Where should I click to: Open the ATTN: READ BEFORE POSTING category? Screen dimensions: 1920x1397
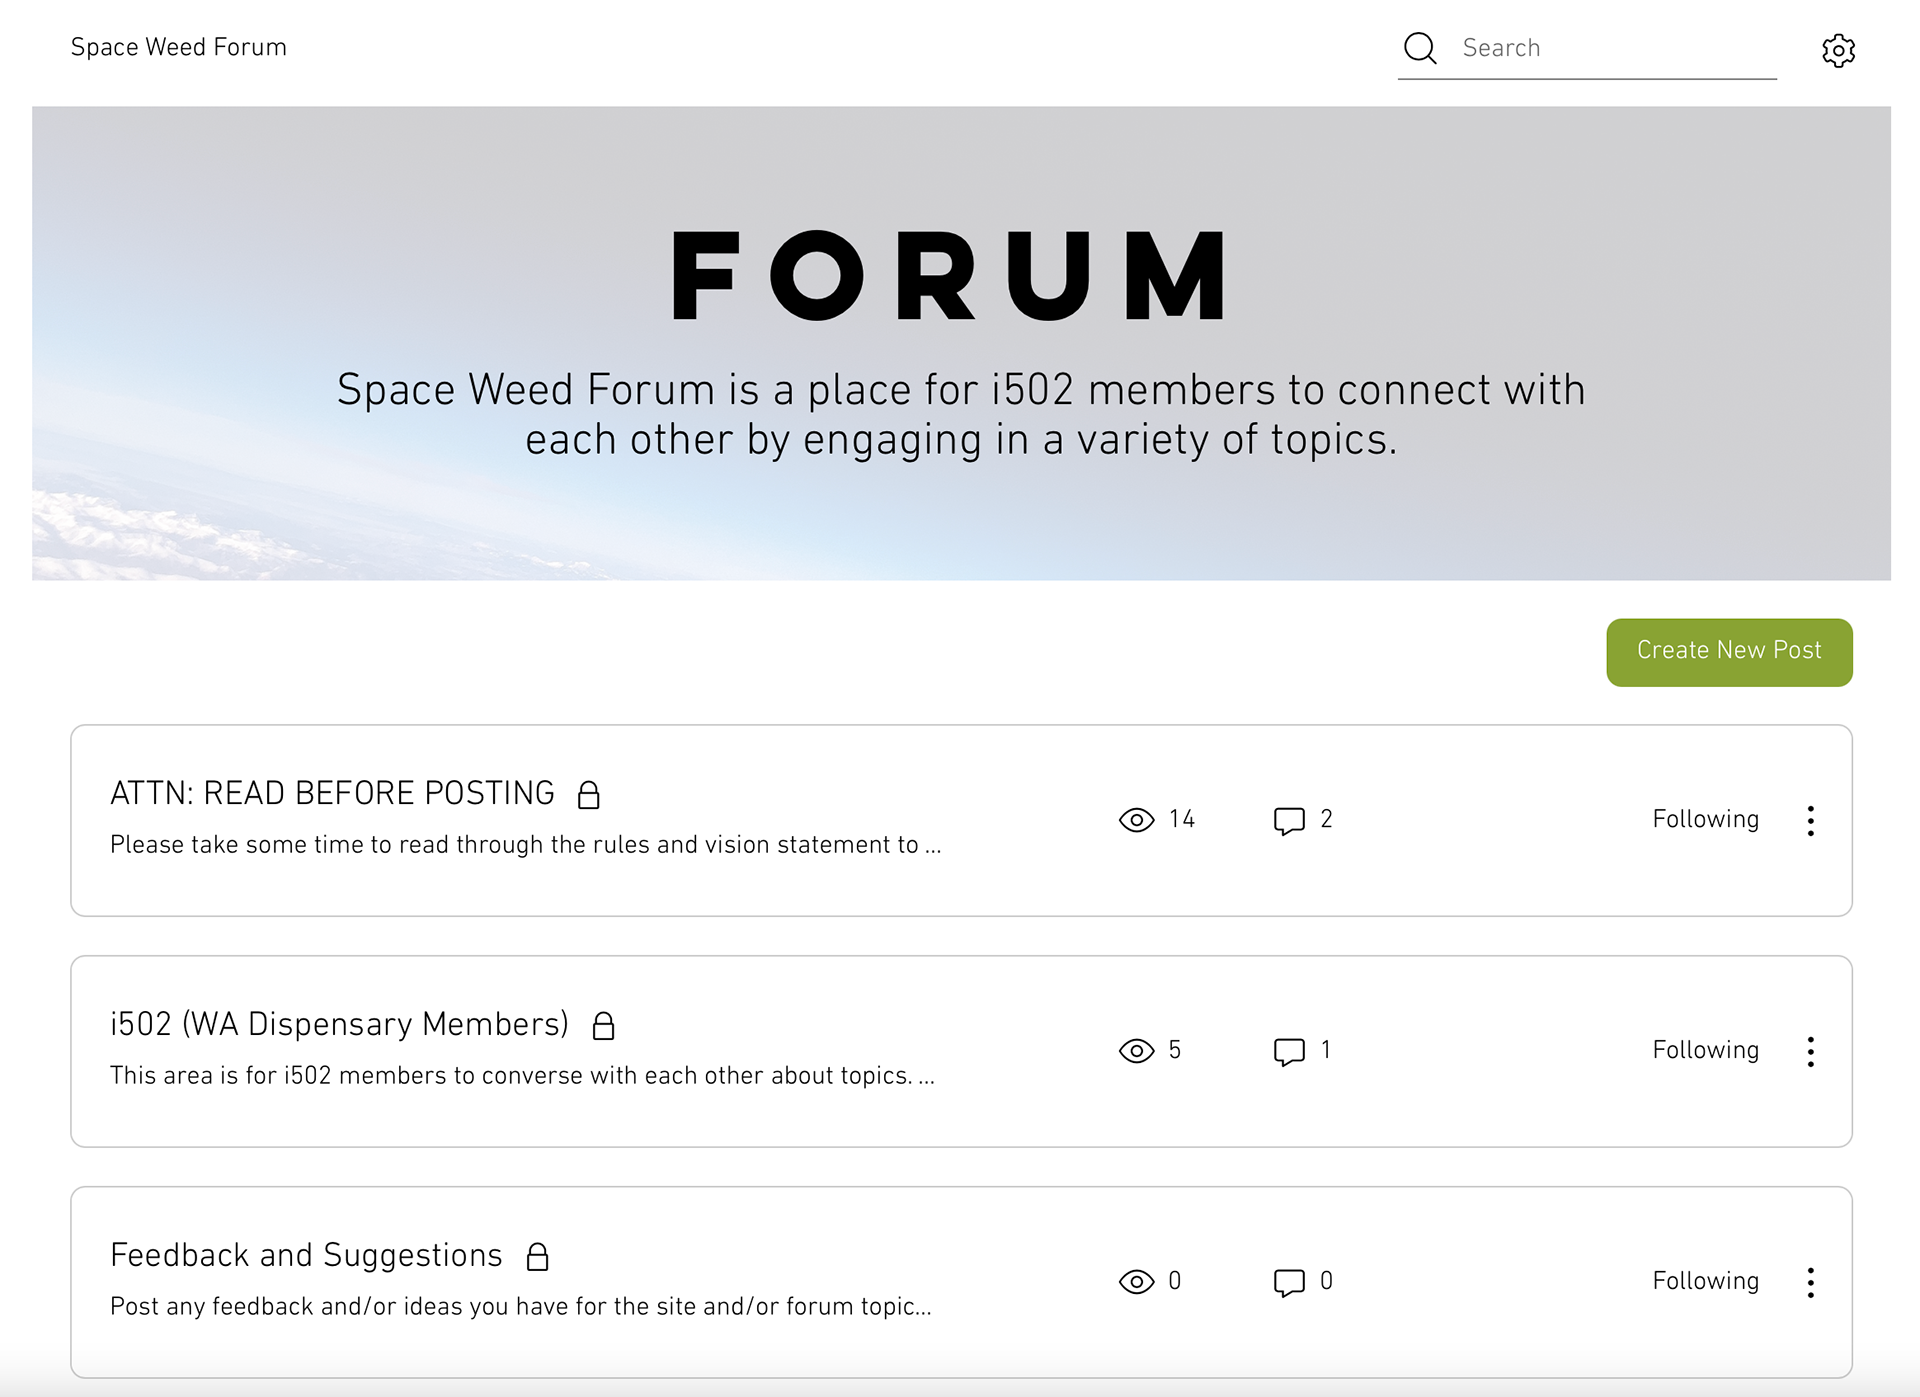tap(332, 793)
